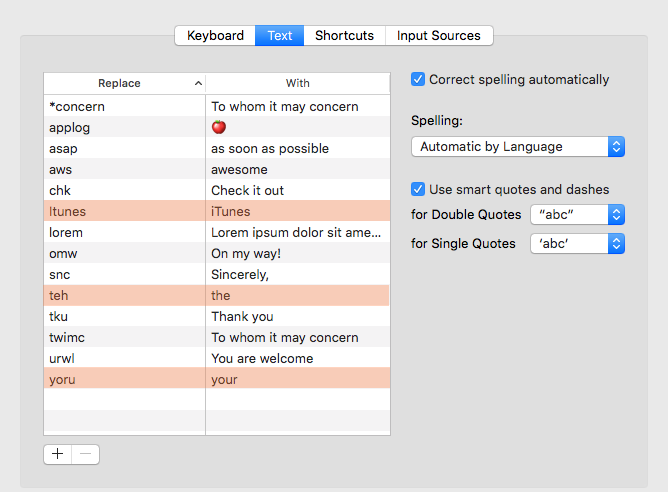The image size is (668, 492).
Task: Toggle Correct spelling automatically checkbox
Action: 418,80
